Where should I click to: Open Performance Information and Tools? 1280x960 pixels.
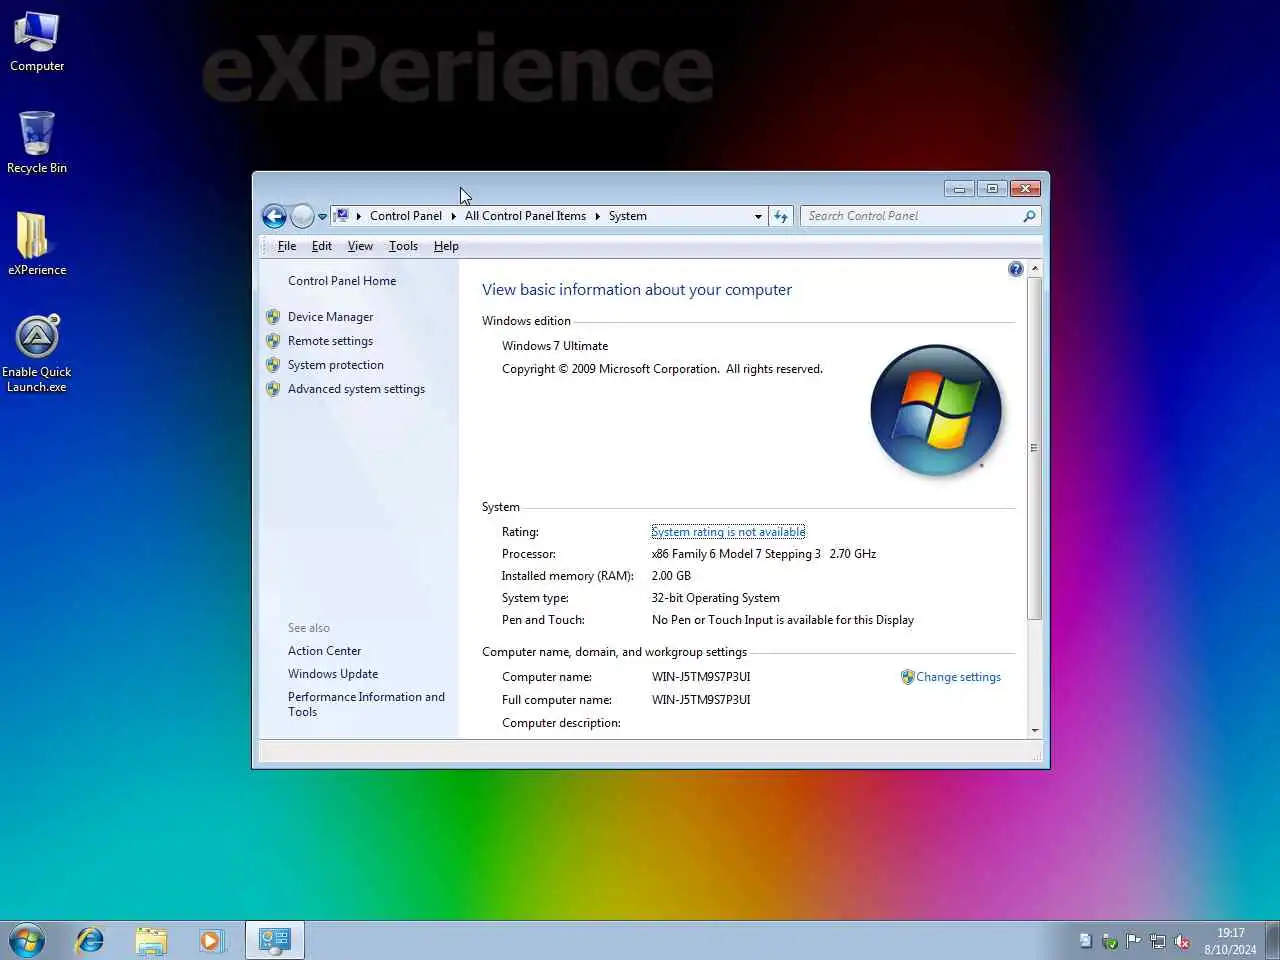pyautogui.click(x=366, y=704)
